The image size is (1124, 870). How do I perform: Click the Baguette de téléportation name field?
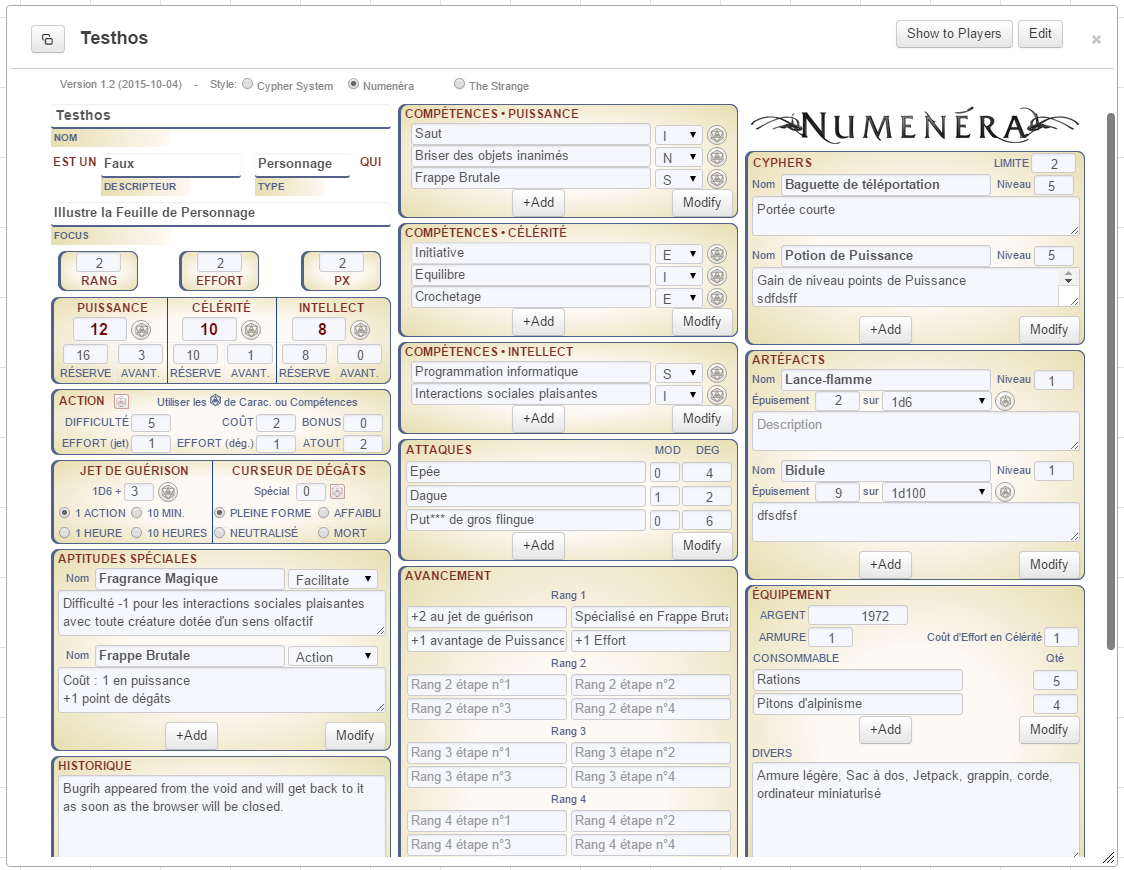885,185
